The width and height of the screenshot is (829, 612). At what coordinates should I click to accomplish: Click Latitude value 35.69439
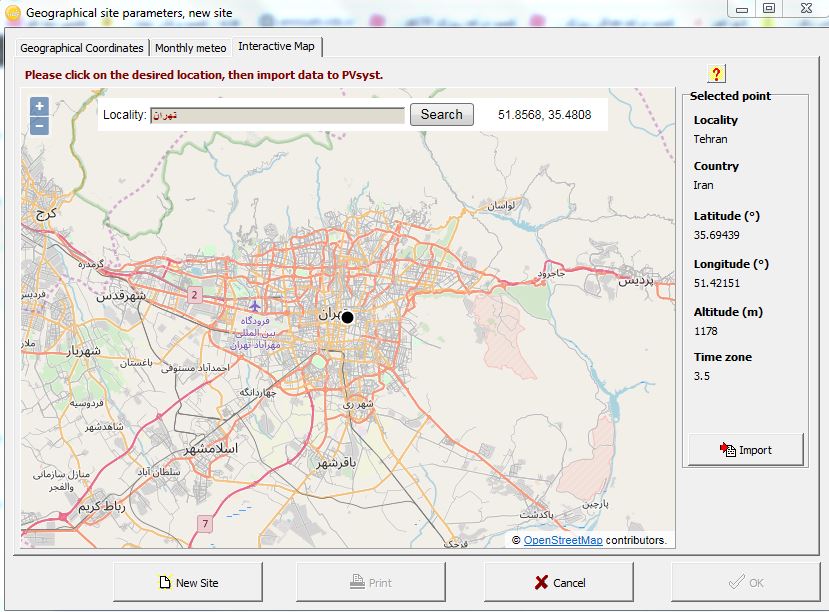(x=716, y=235)
